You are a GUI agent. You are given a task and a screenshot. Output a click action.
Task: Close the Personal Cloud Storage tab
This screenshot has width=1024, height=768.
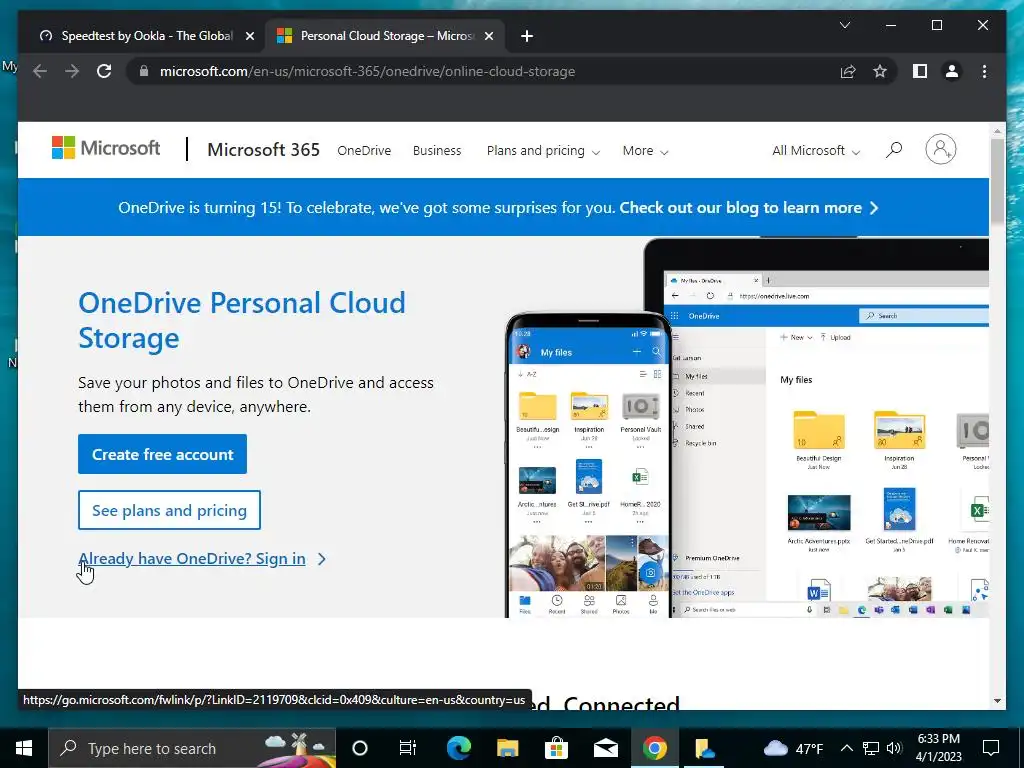488,36
